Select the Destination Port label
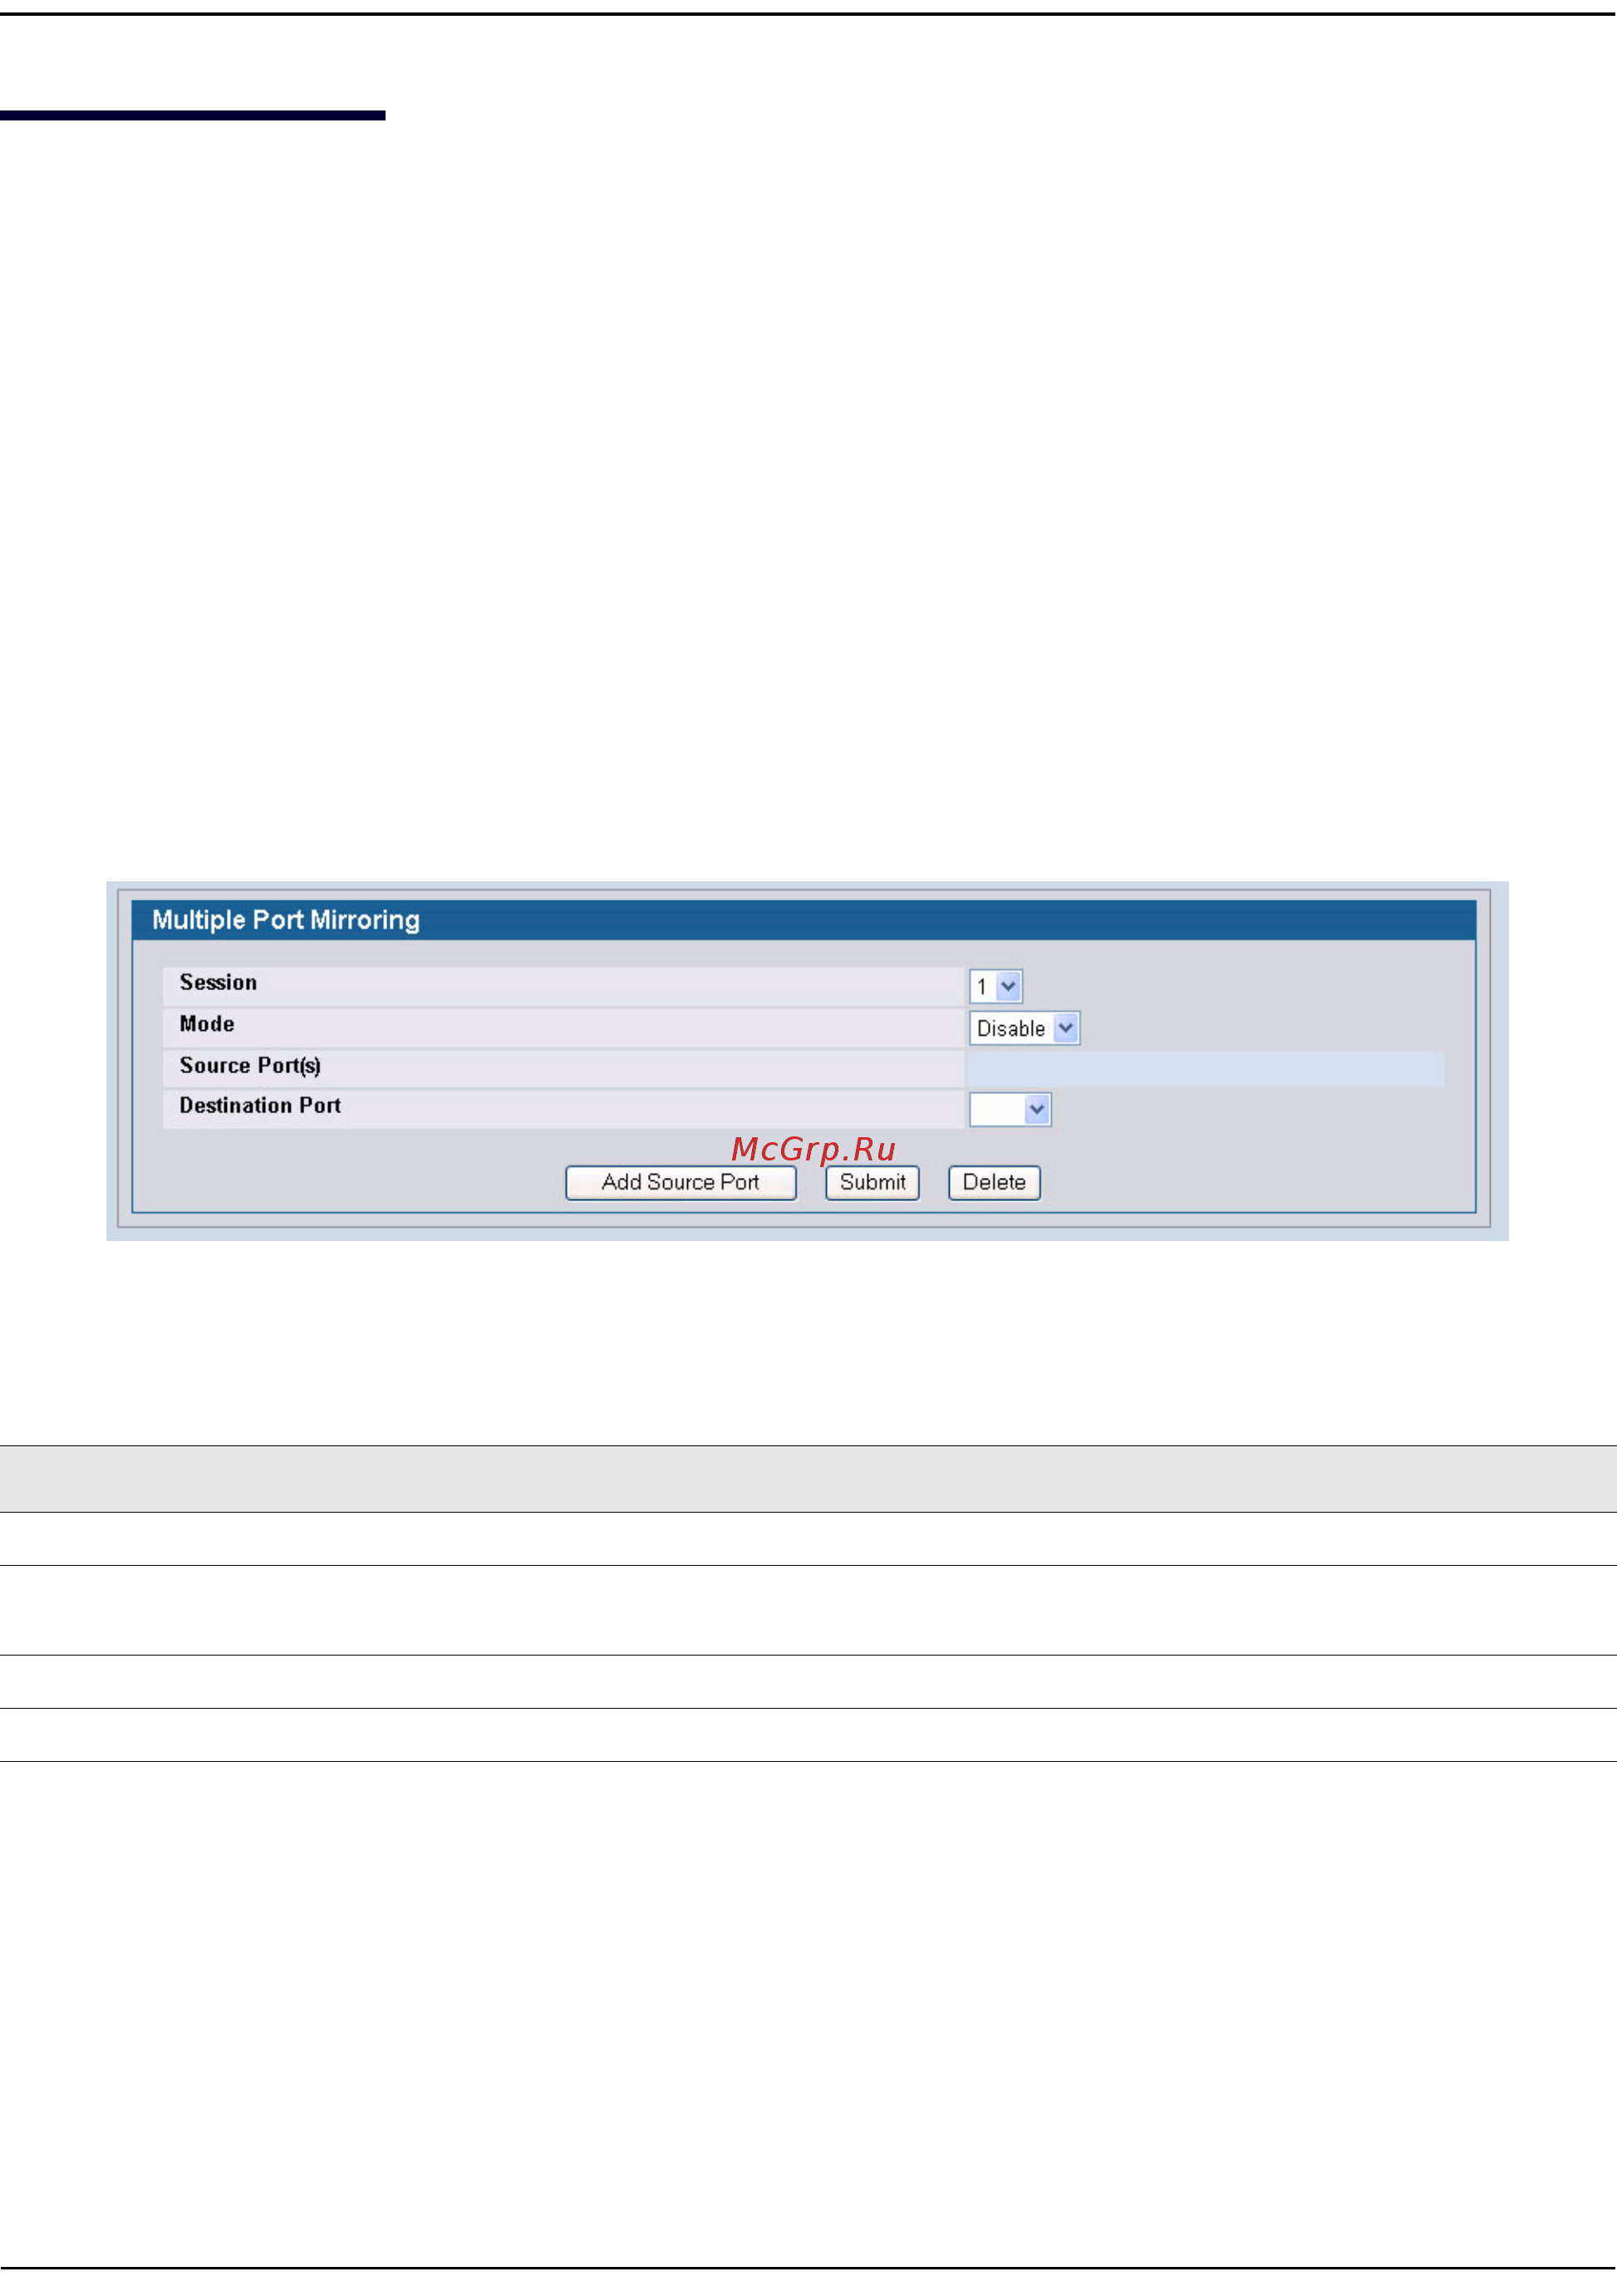 260,1105
